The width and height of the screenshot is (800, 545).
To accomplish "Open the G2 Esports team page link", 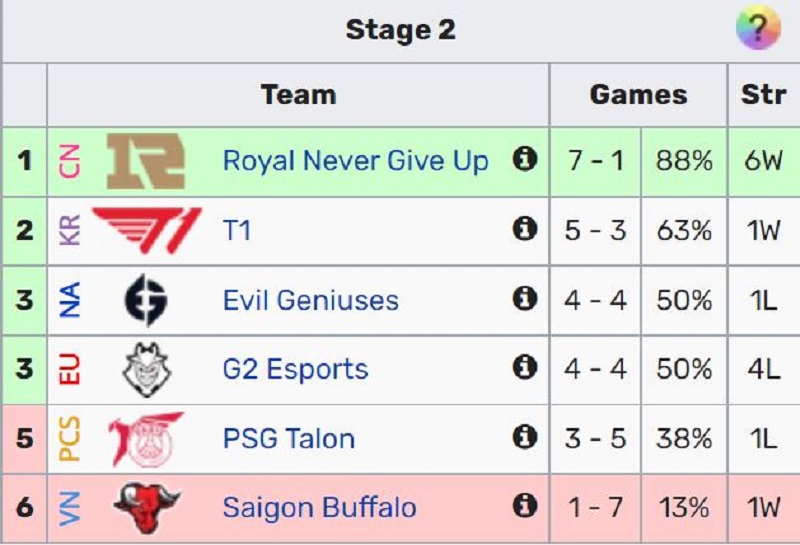I will coord(295,369).
